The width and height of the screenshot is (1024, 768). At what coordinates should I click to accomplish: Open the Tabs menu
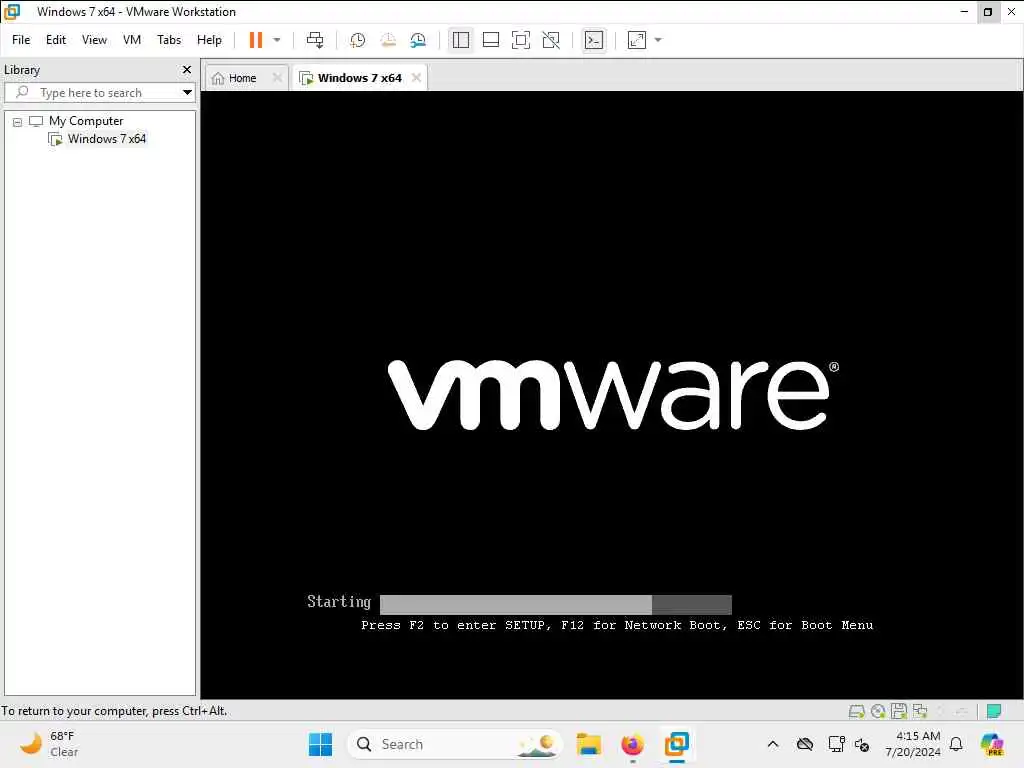point(169,40)
